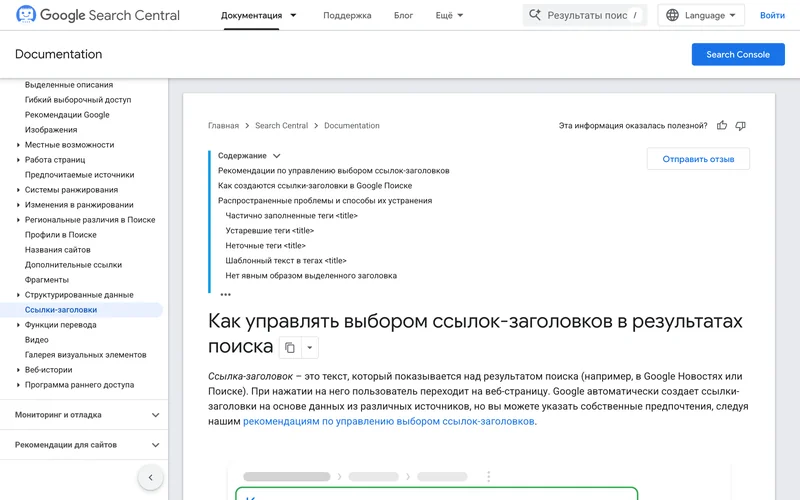Show more contents via the ellipsis
Screen dimensions: 800x500
[x=226, y=294]
